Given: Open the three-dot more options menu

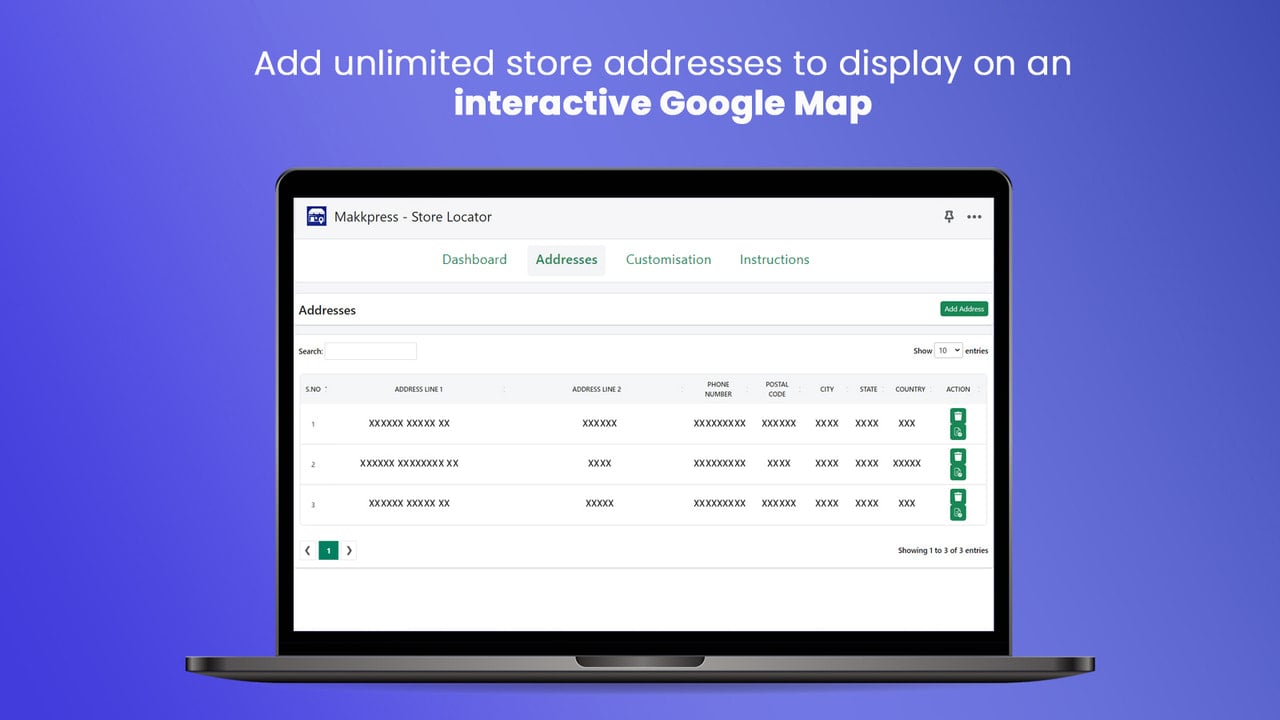Looking at the screenshot, I should tap(974, 217).
